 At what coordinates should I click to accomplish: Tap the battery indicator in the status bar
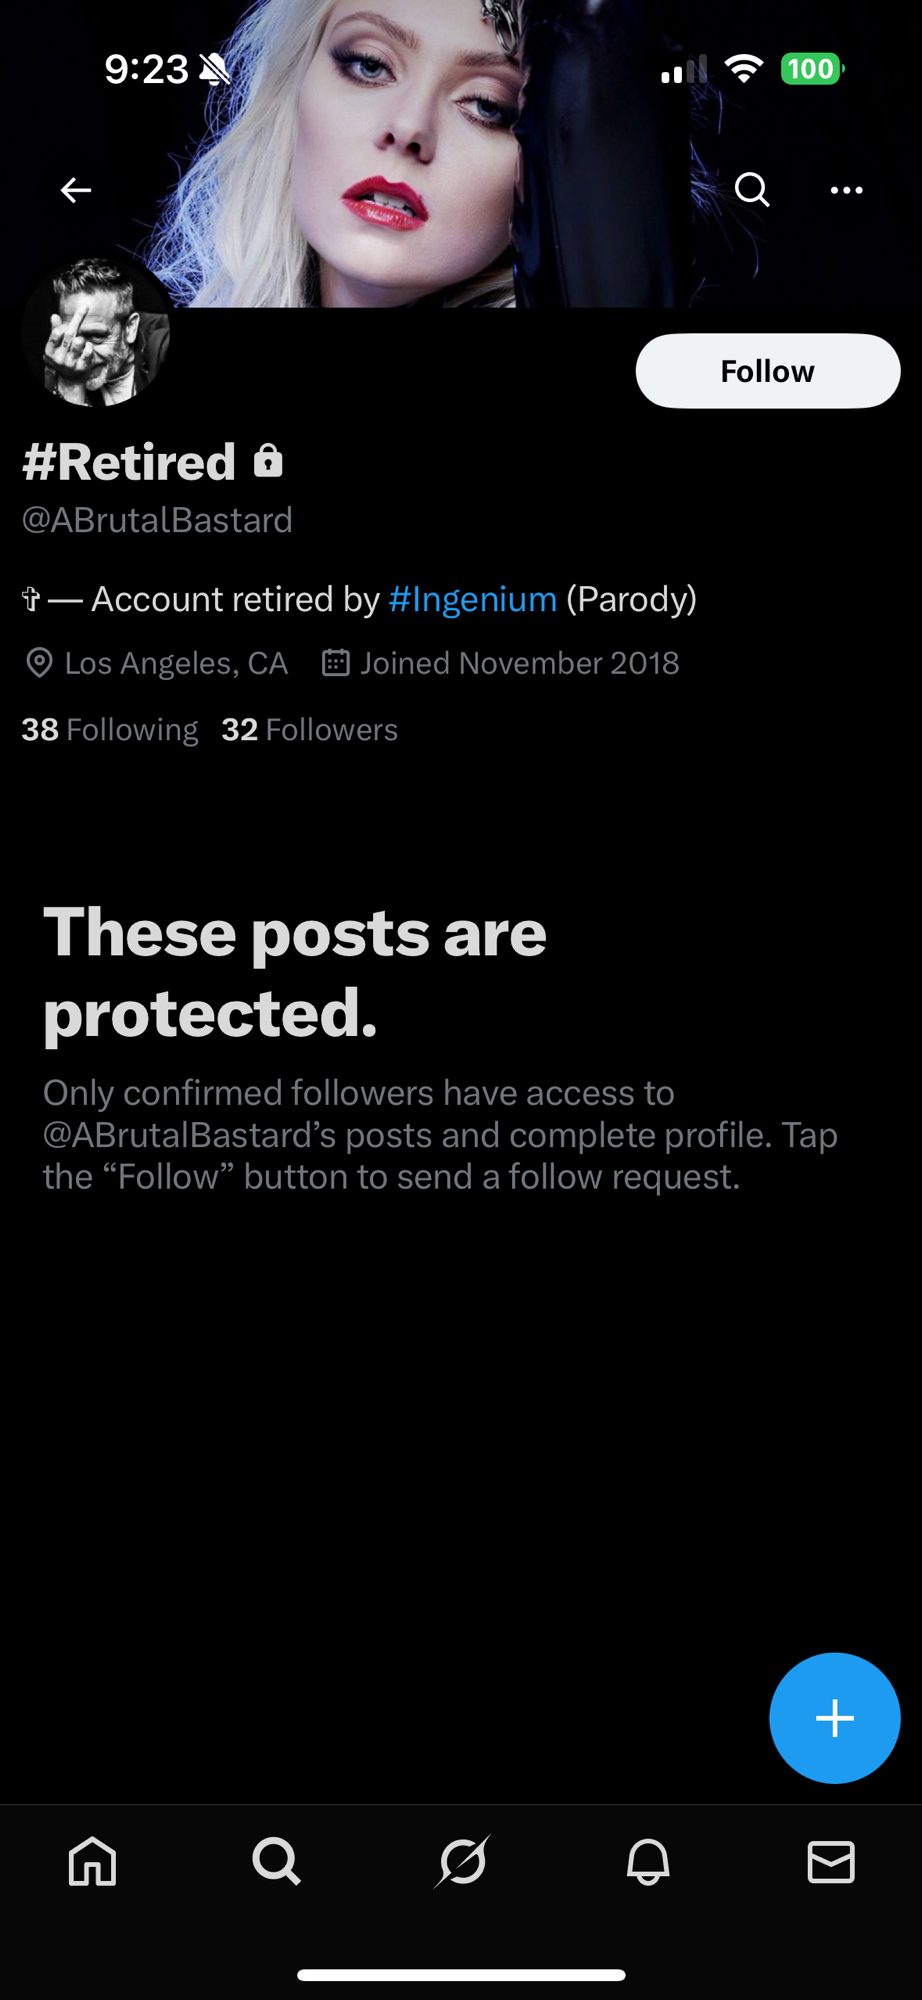click(811, 69)
